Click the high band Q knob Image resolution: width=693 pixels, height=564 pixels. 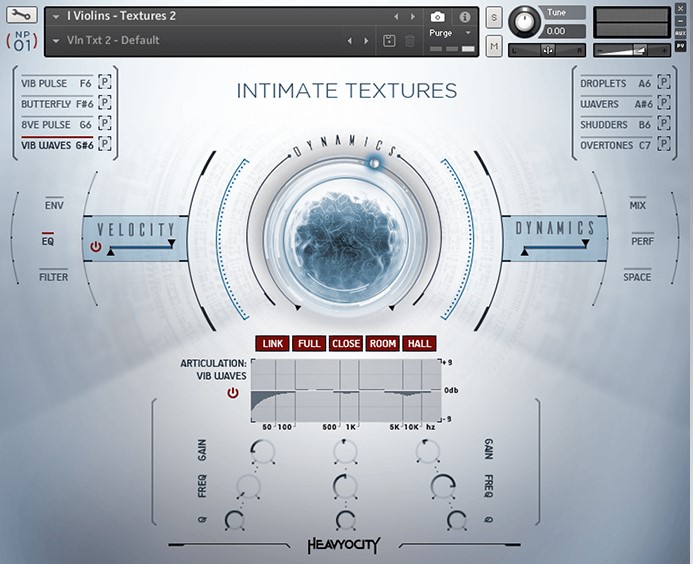(457, 520)
